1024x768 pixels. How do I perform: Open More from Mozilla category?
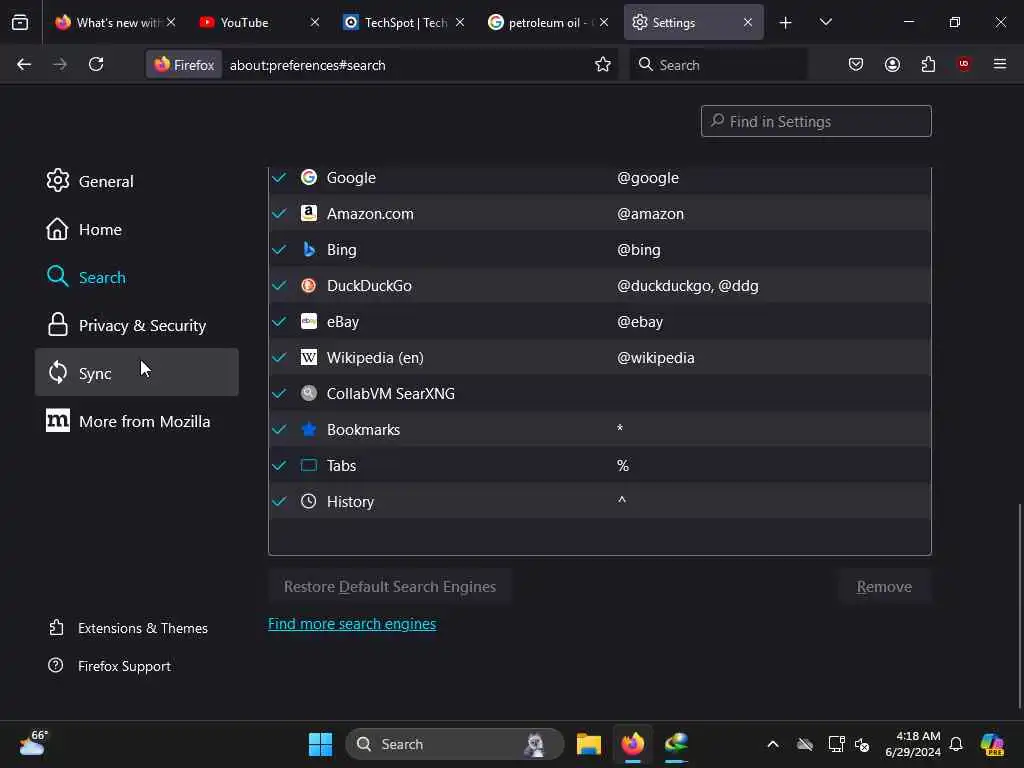[136, 421]
